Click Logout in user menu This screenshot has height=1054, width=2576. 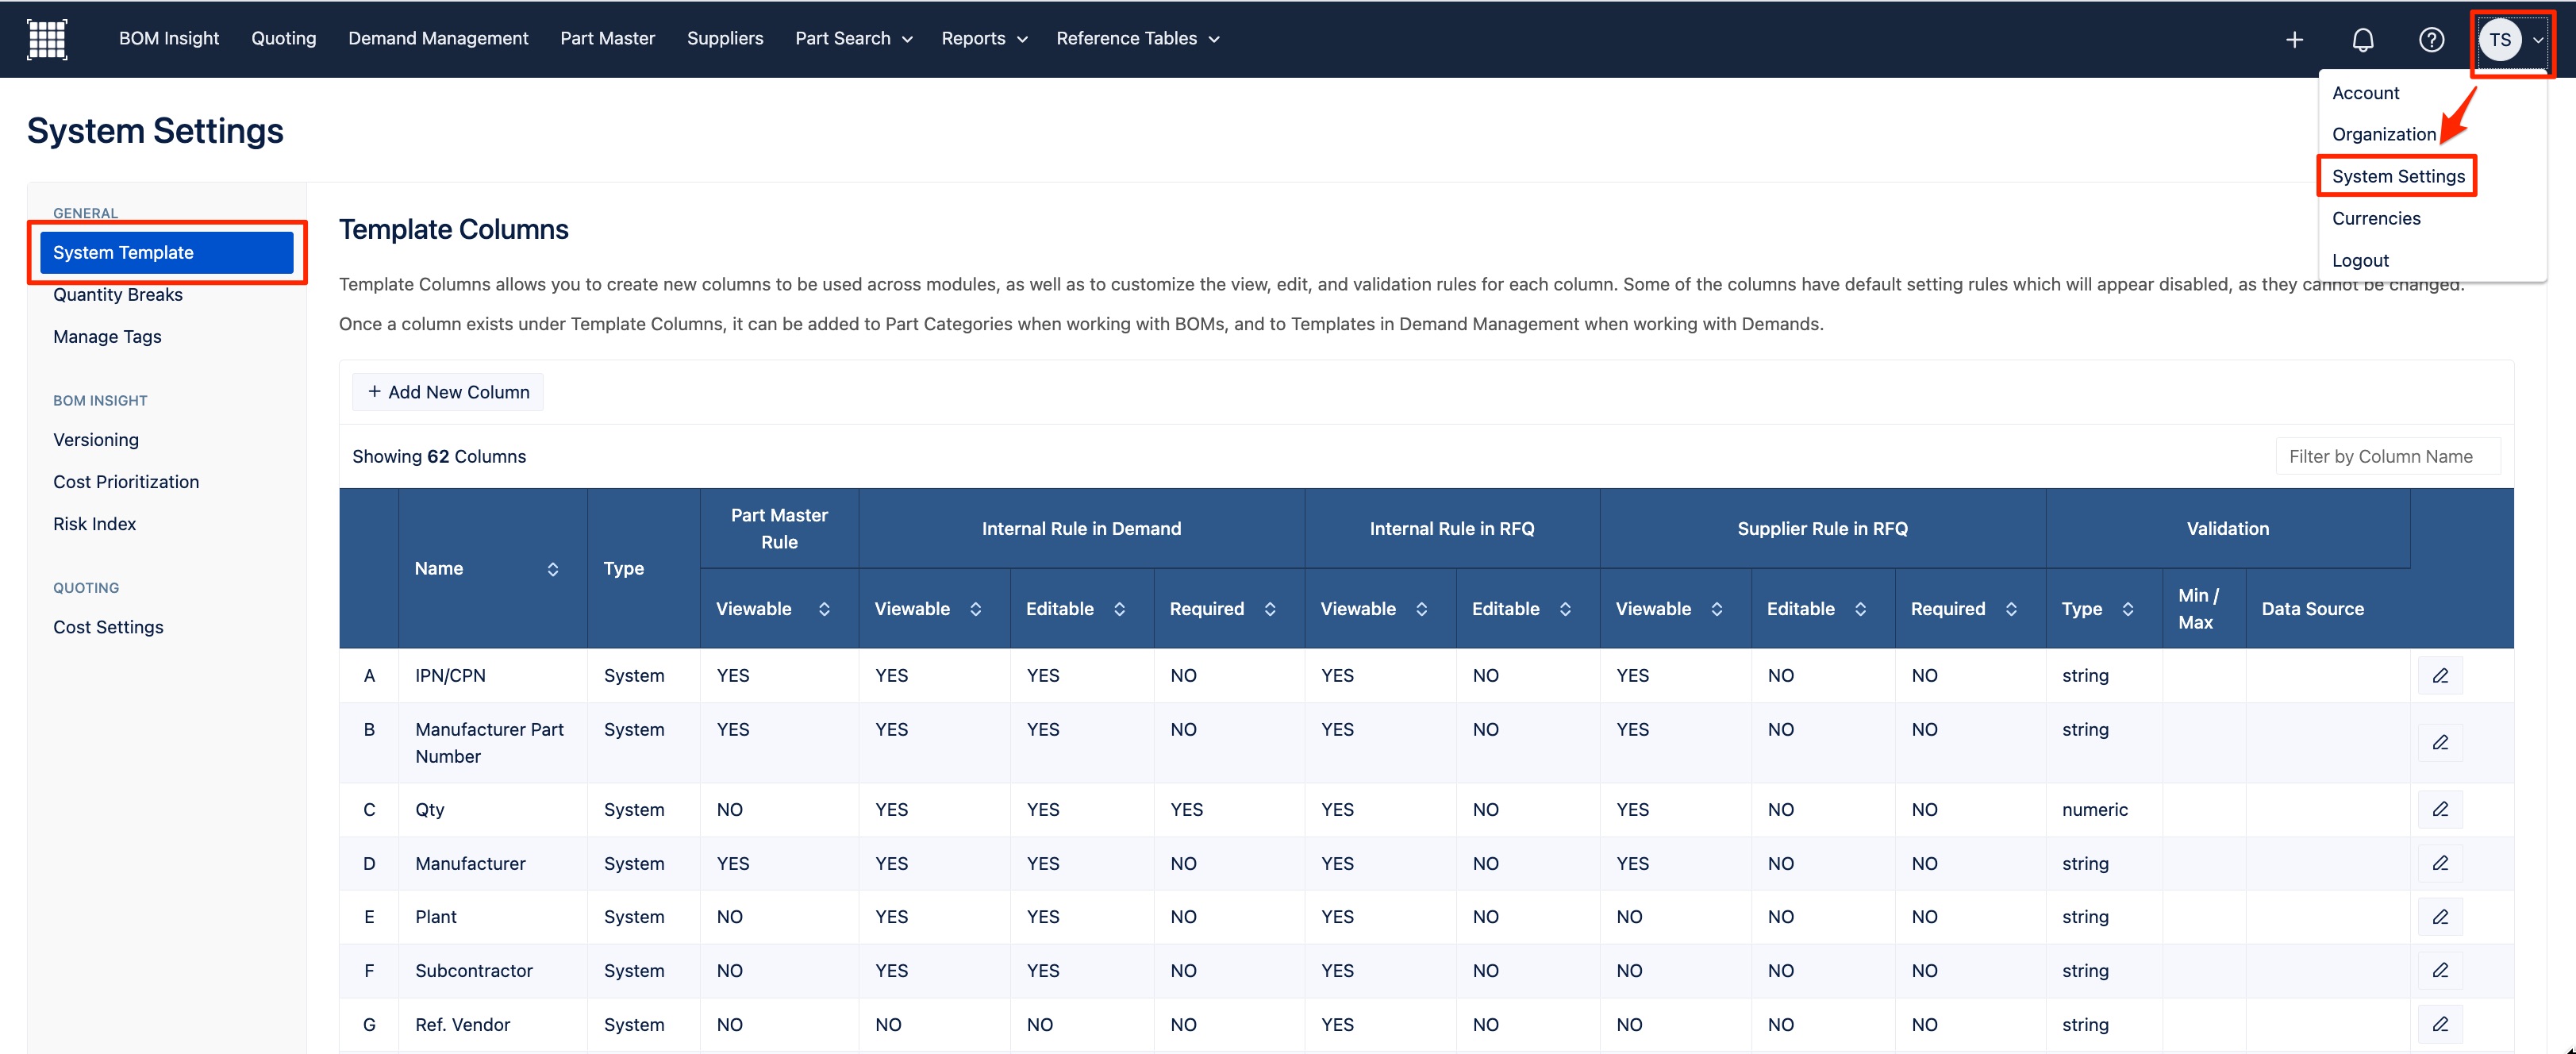pyautogui.click(x=2360, y=260)
